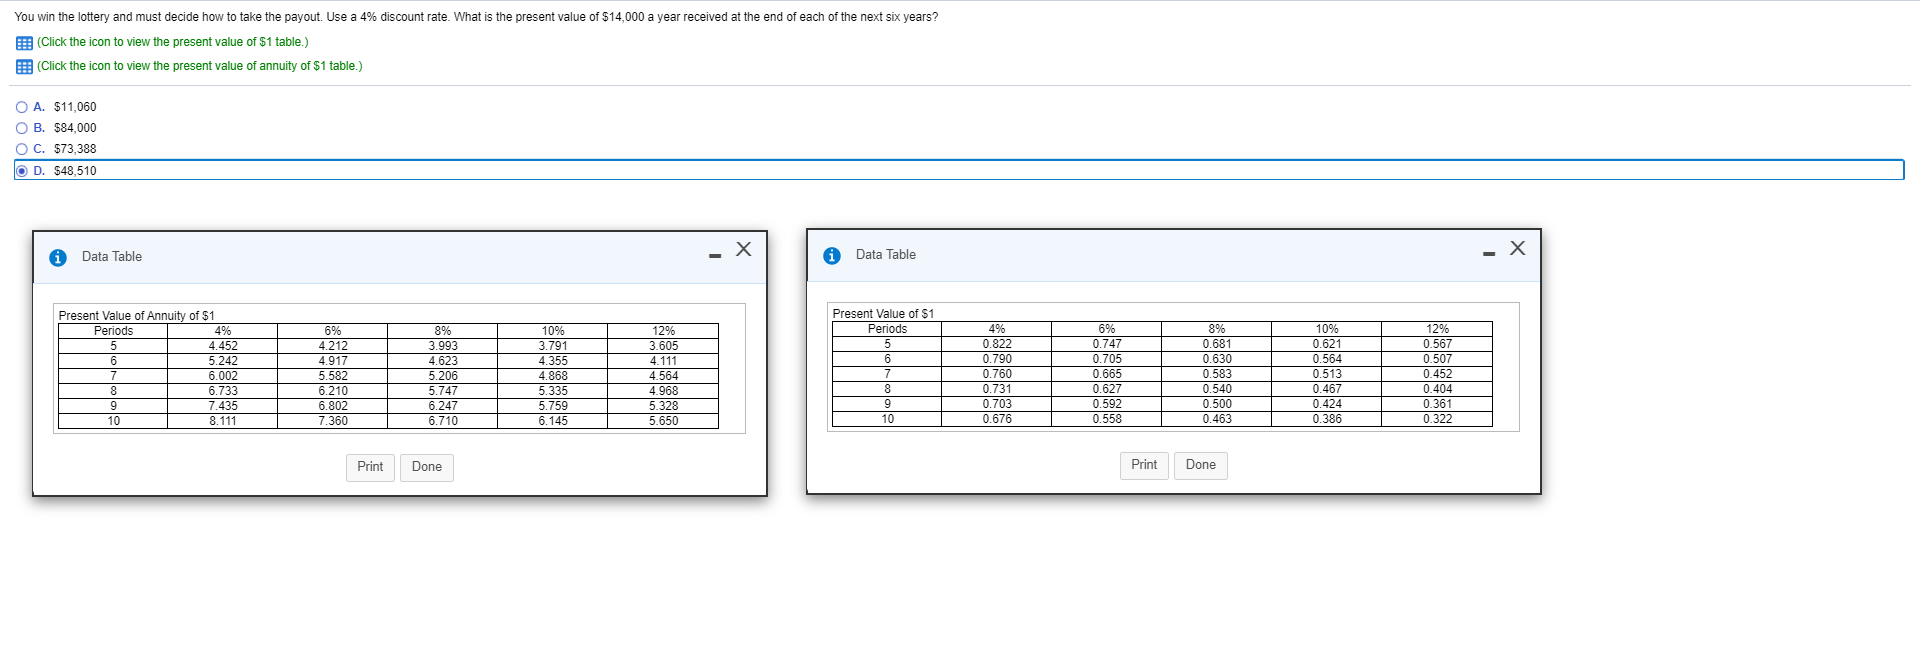The image size is (1920, 654).
Task: Click annuity factor 4.452 for 5 periods
Action: pos(223,346)
